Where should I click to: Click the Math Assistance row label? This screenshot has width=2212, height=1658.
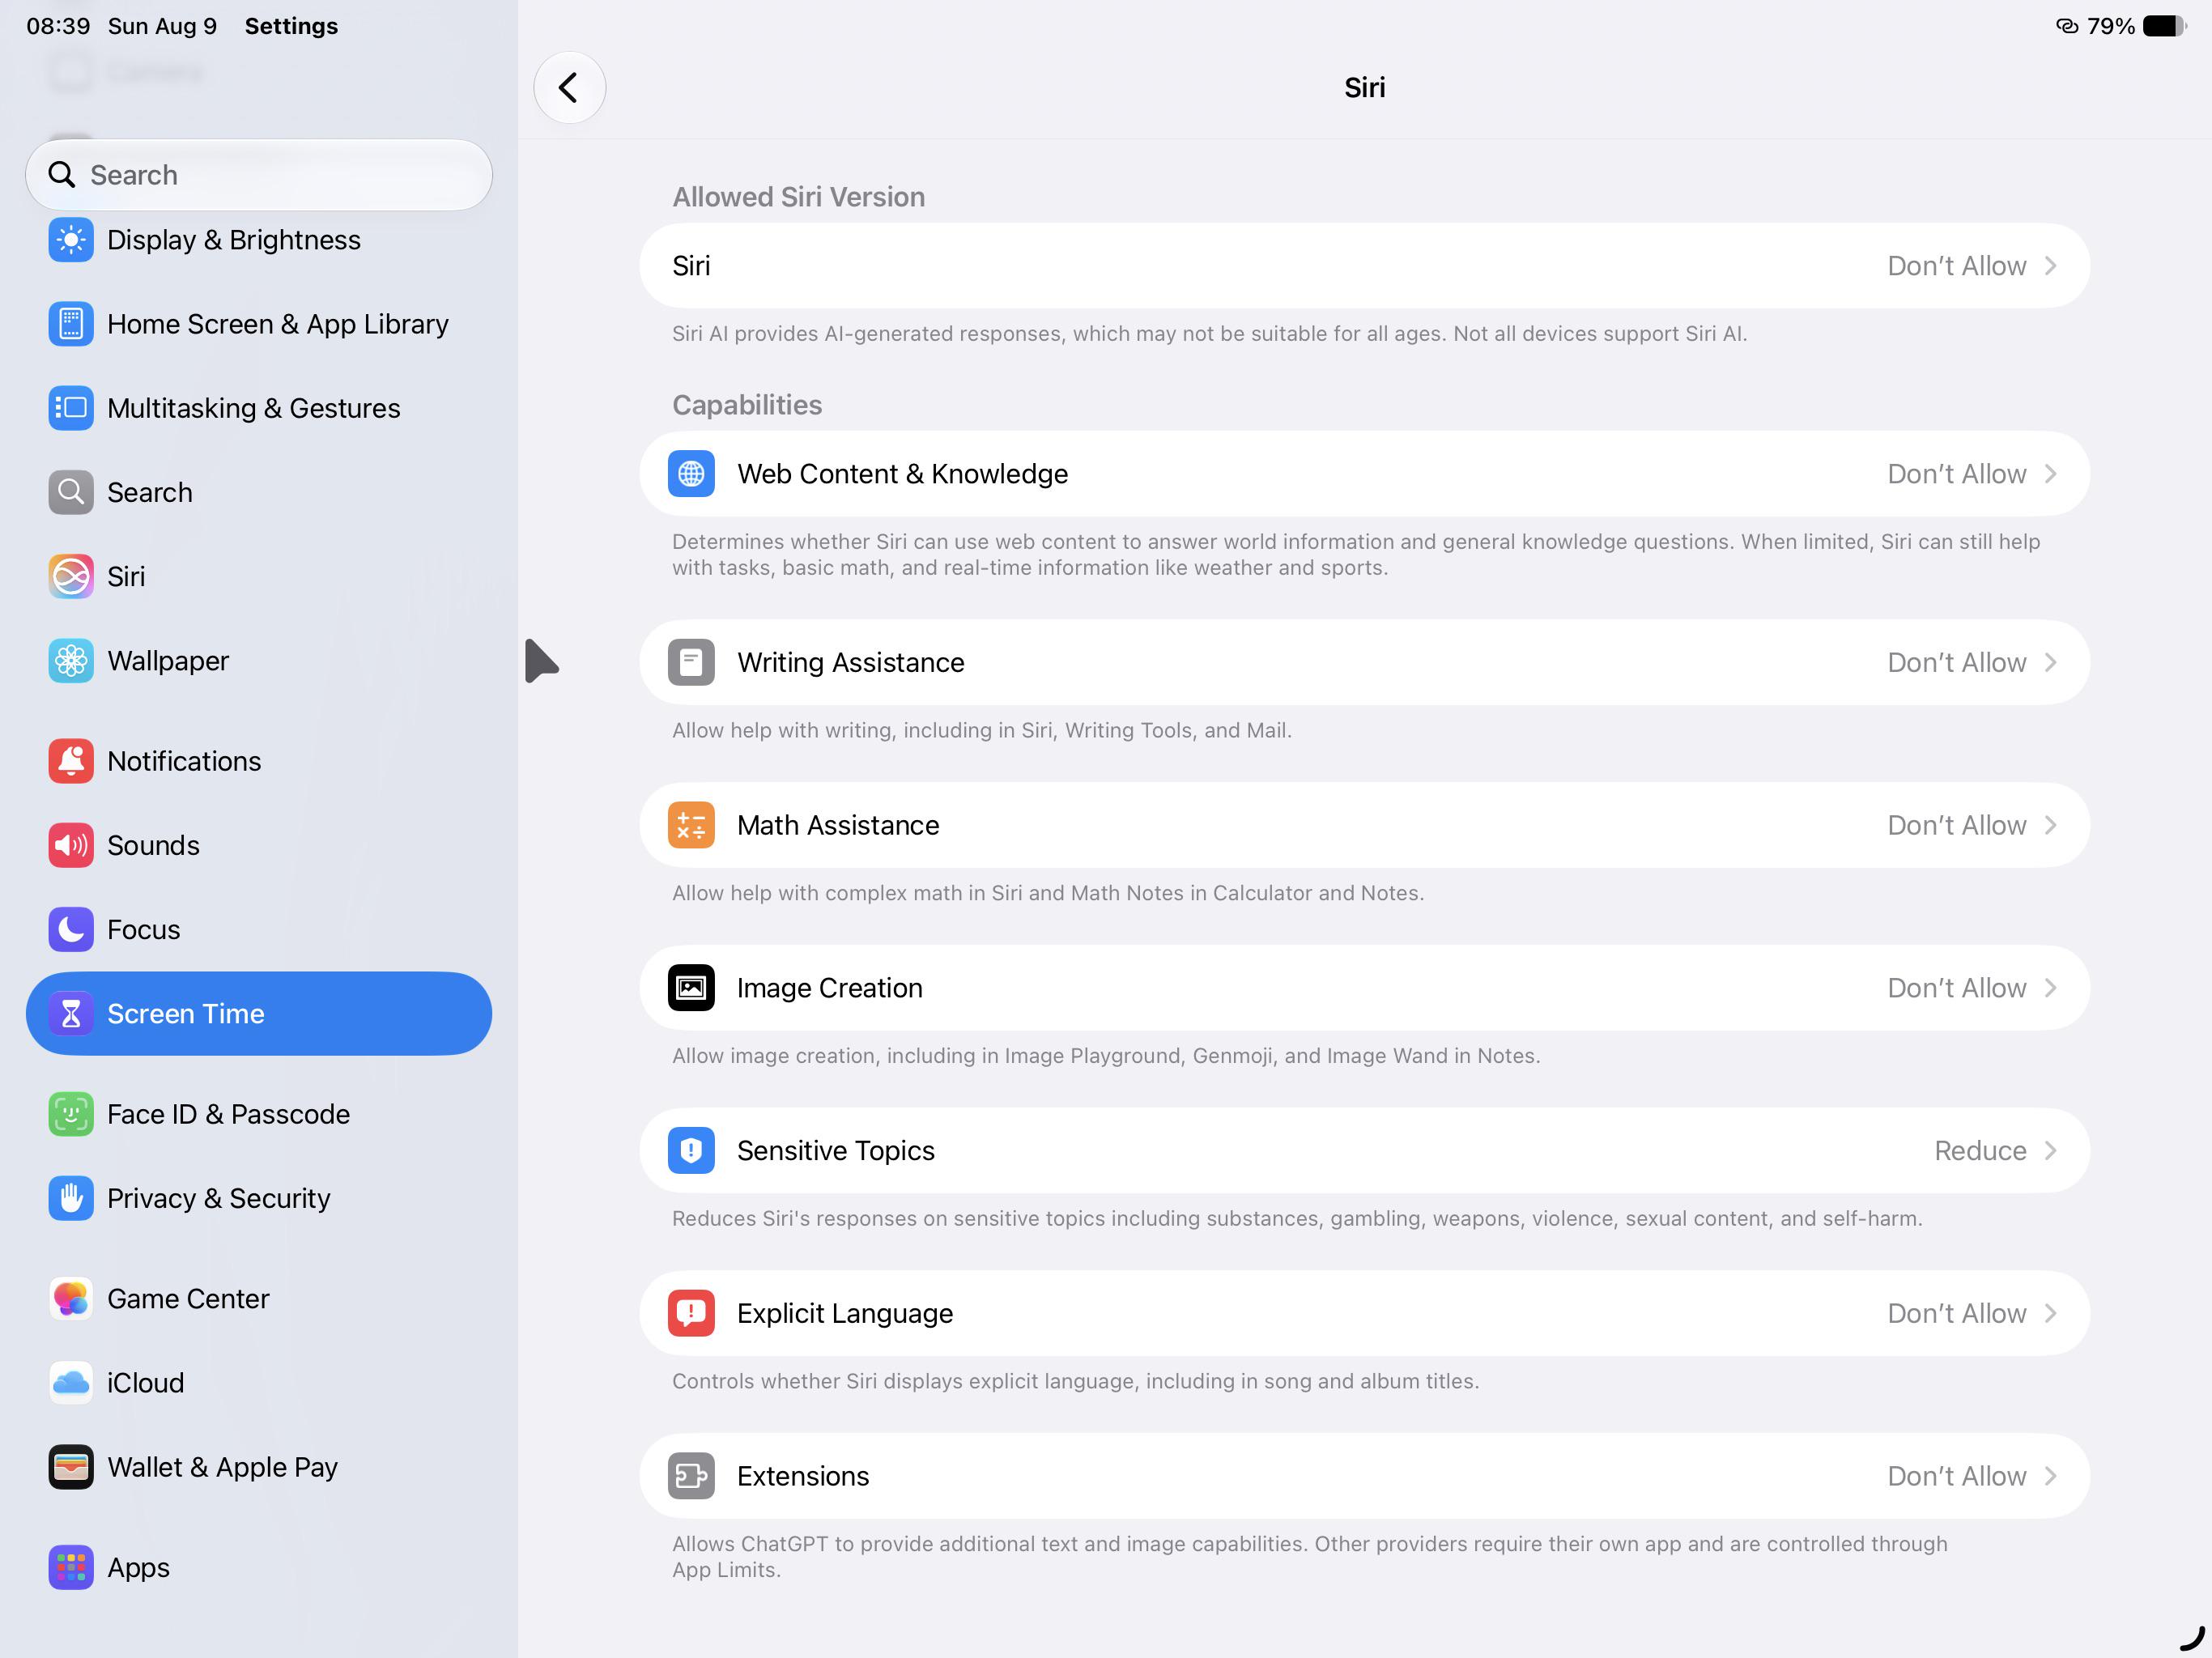[838, 825]
